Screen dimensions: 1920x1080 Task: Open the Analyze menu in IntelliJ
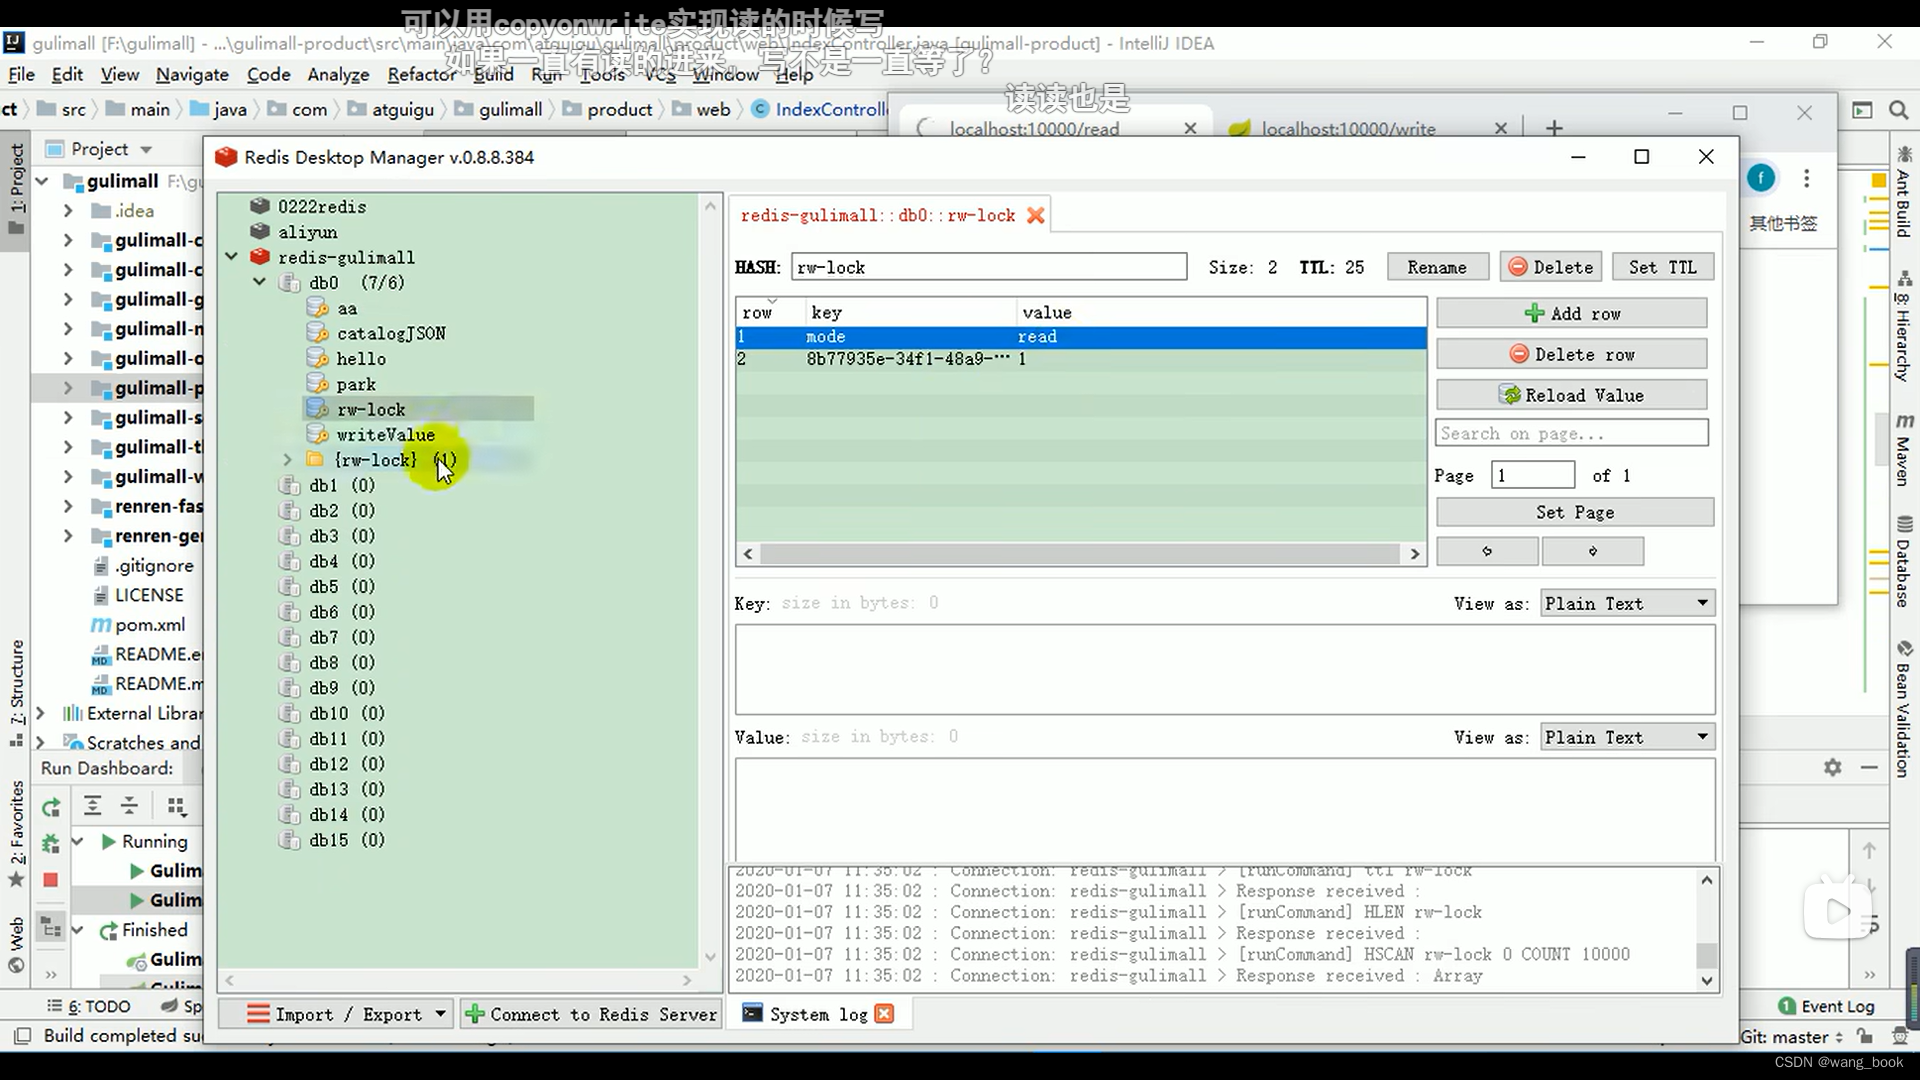(338, 75)
